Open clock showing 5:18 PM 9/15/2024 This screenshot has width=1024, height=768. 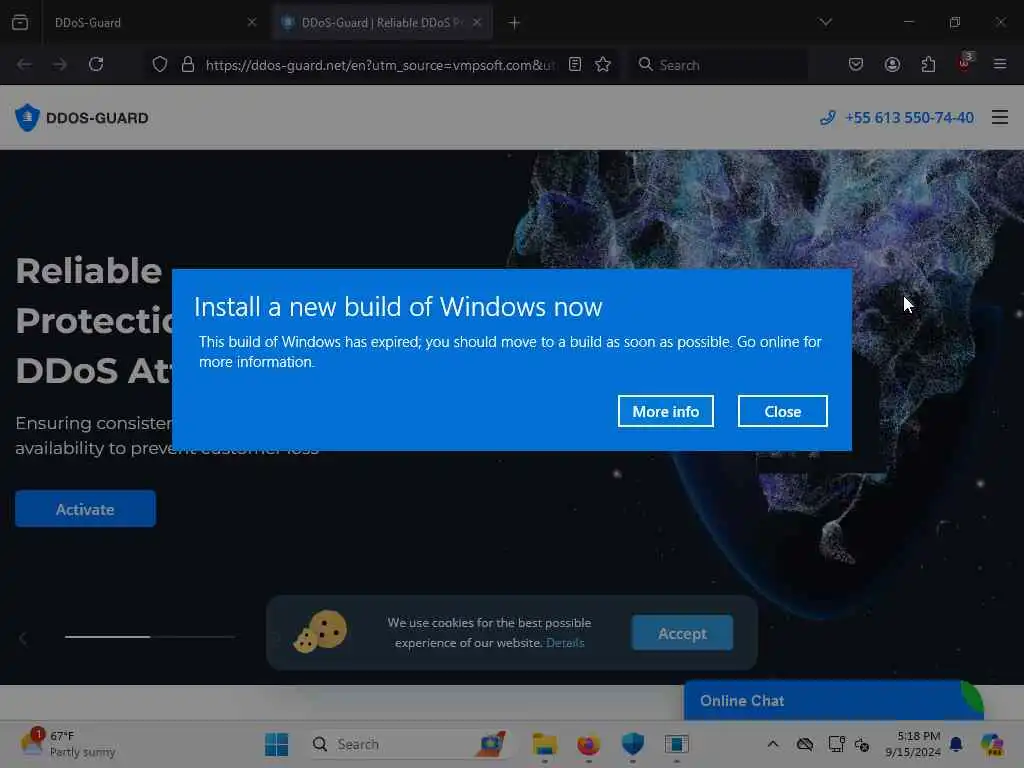click(x=912, y=744)
